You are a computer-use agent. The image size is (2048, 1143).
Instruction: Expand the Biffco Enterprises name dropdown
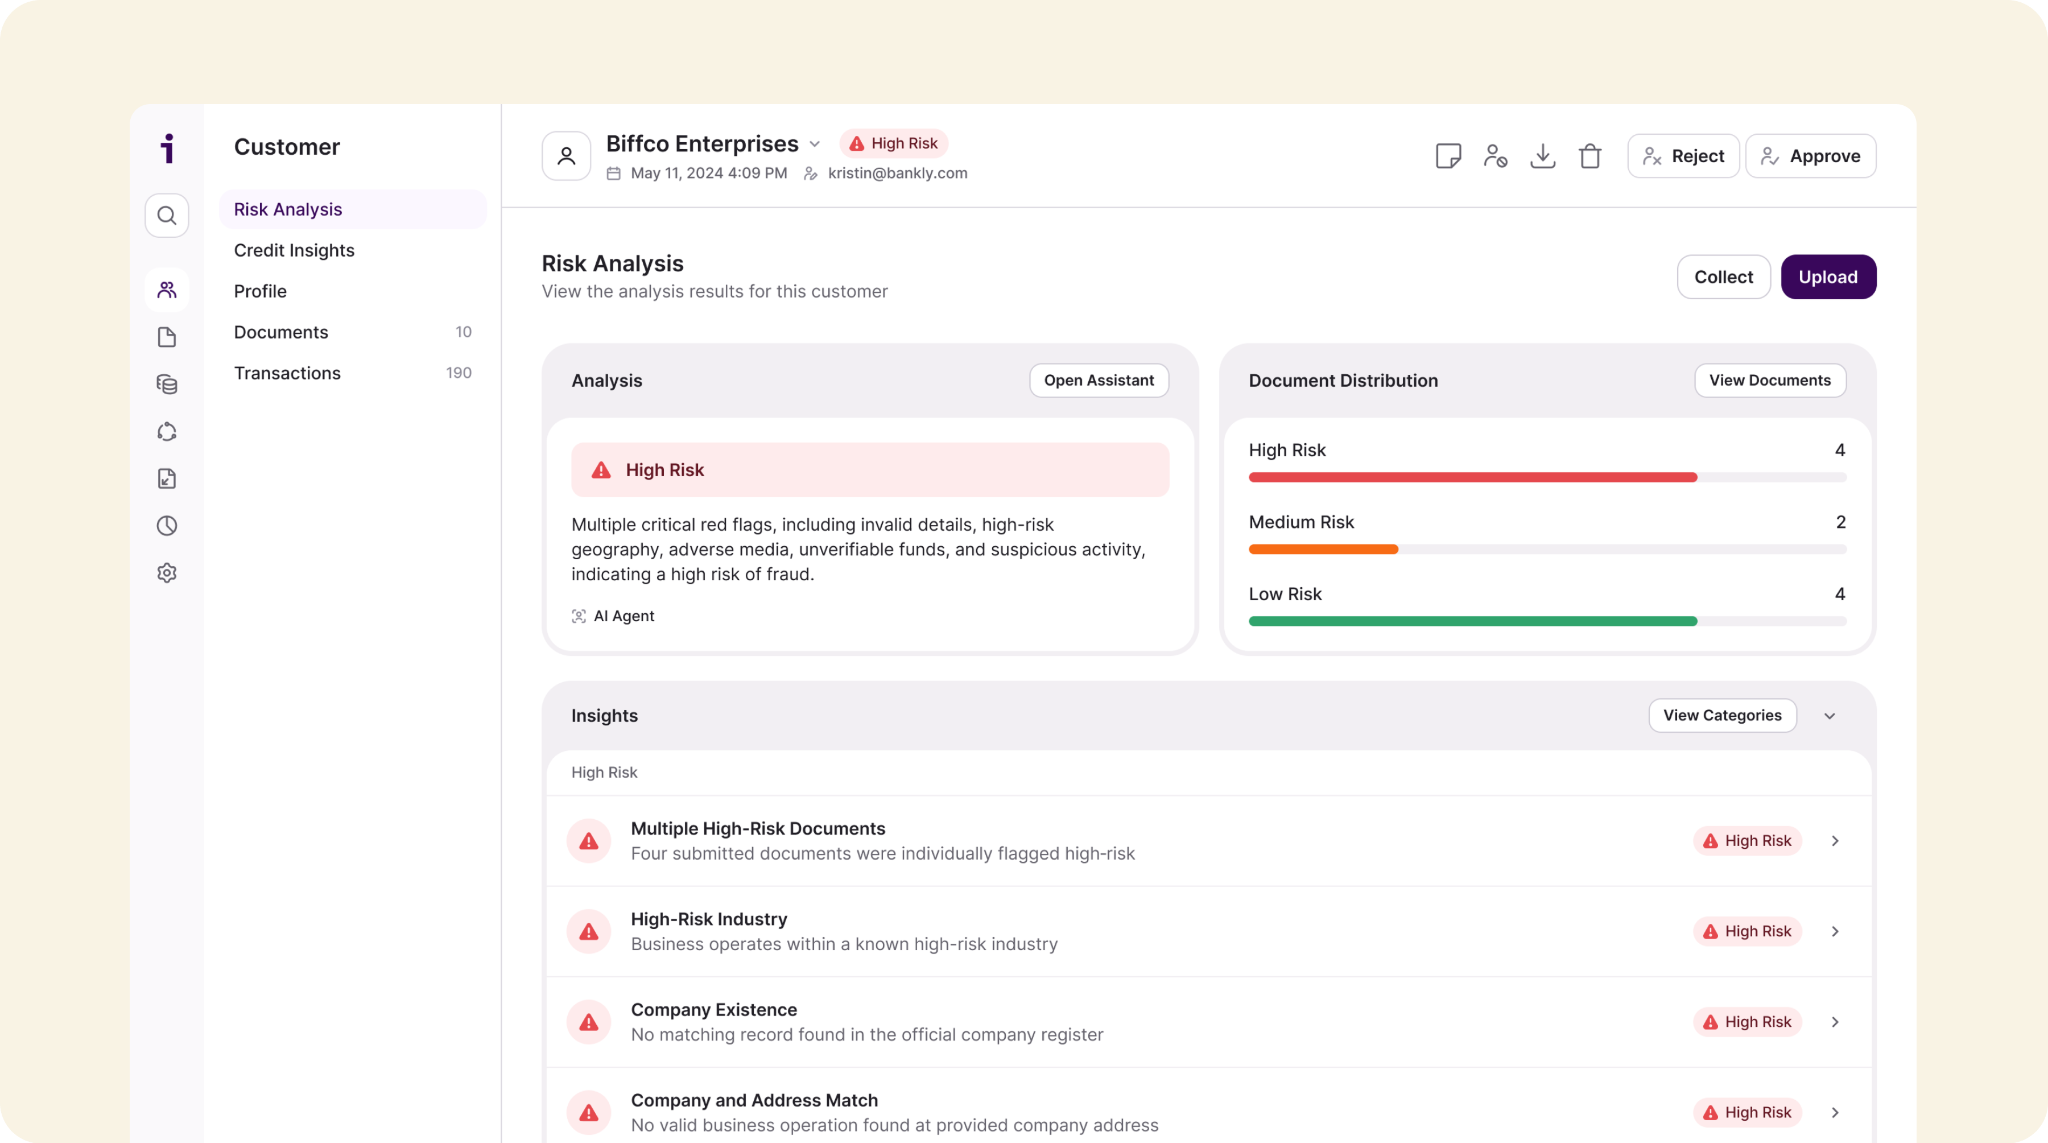pos(815,144)
